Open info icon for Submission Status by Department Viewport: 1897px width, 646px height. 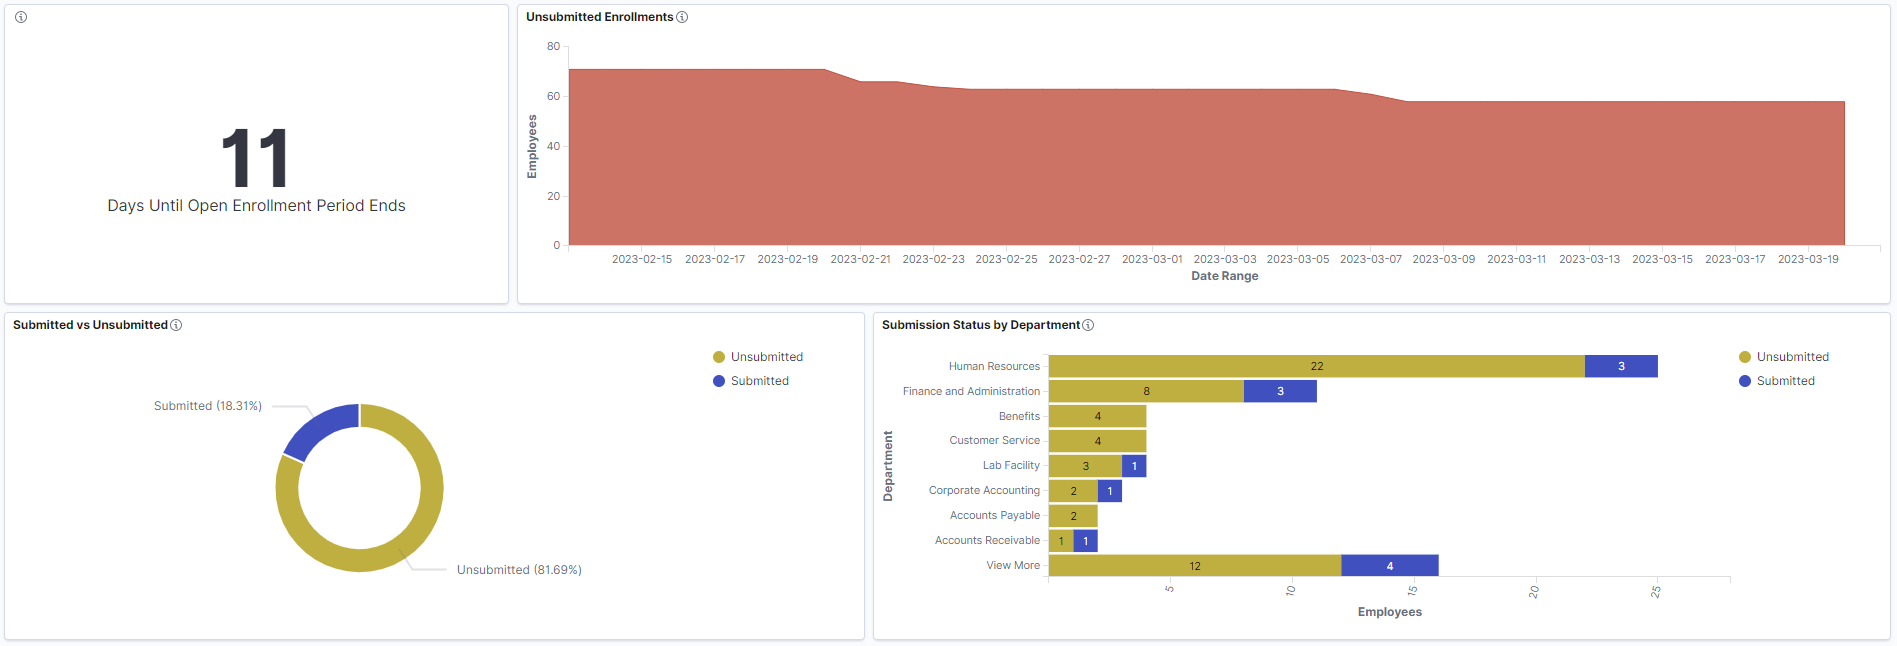(1088, 325)
